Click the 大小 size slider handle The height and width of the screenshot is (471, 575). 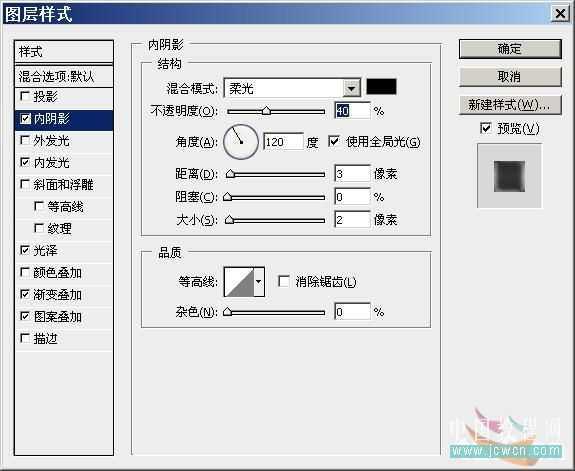pos(229,220)
